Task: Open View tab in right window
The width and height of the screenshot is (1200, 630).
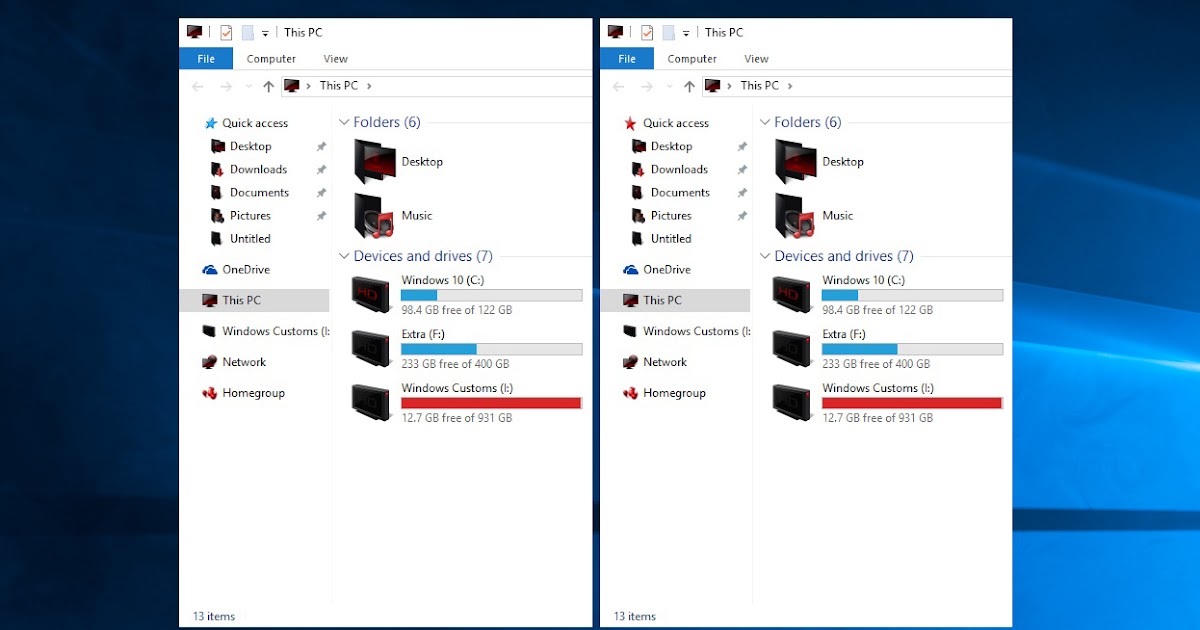Action: (757, 59)
